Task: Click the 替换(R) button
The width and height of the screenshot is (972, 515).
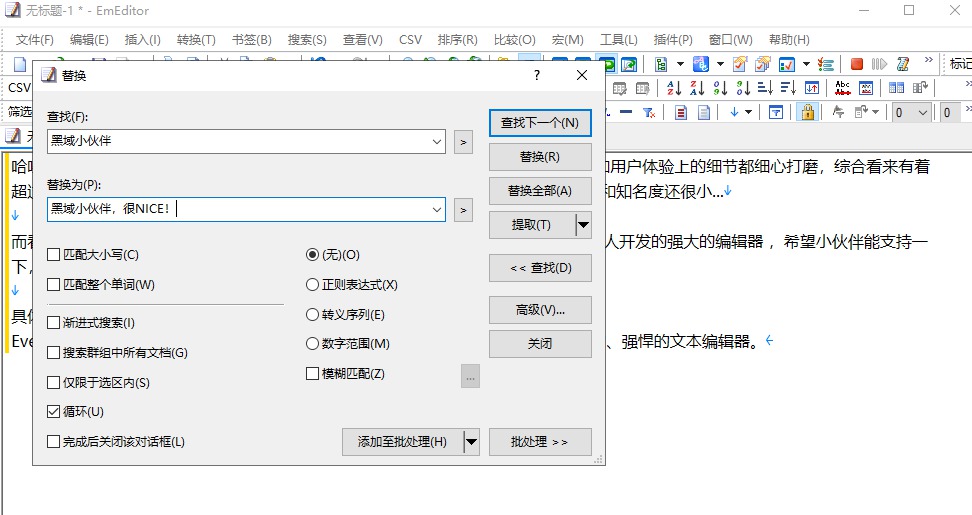Action: coord(540,157)
